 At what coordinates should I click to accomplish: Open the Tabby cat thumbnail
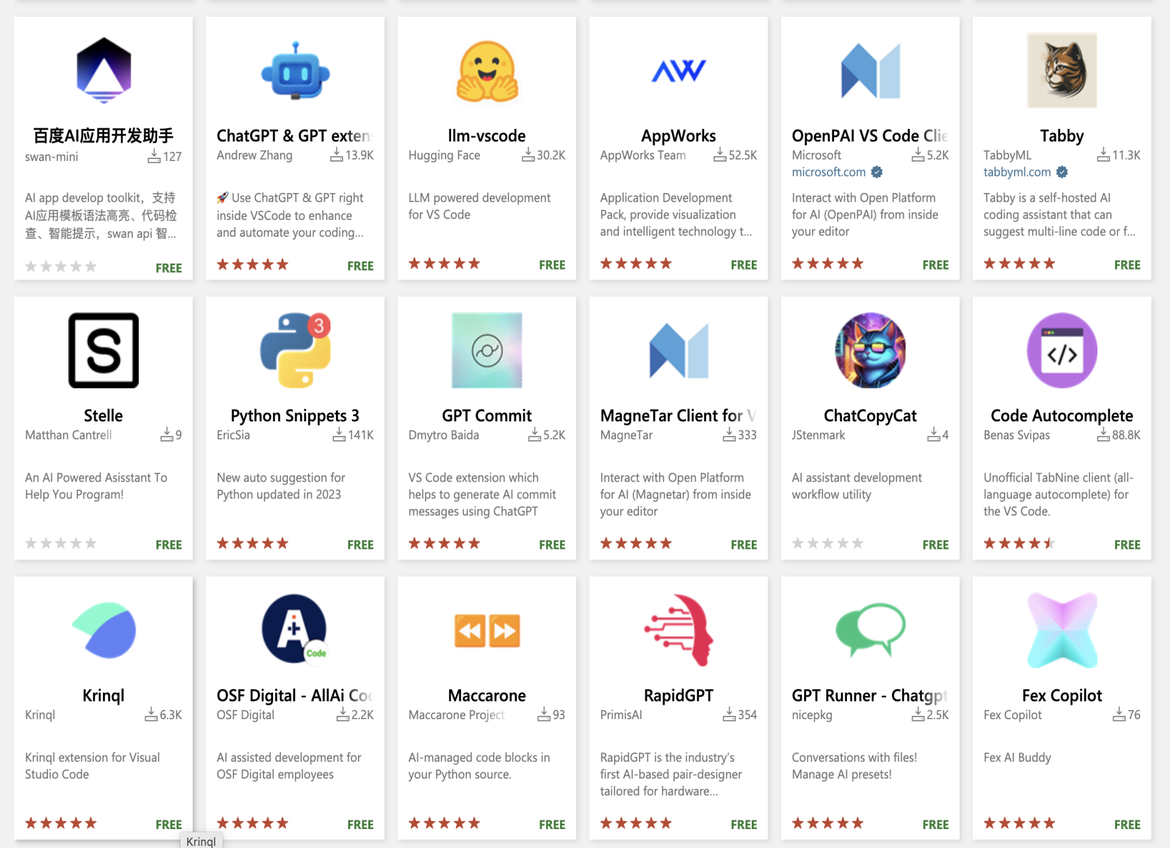pos(1062,70)
